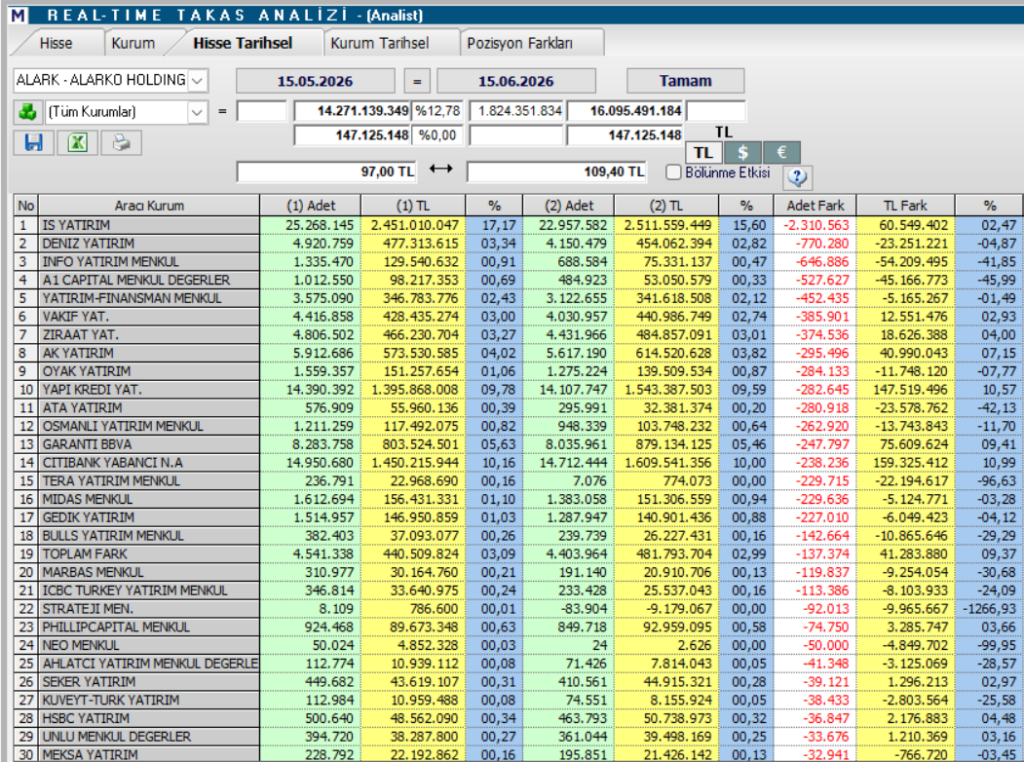The image size is (1024, 762).
Task: Select the GARANTI BBVA row
Action: 519,445
